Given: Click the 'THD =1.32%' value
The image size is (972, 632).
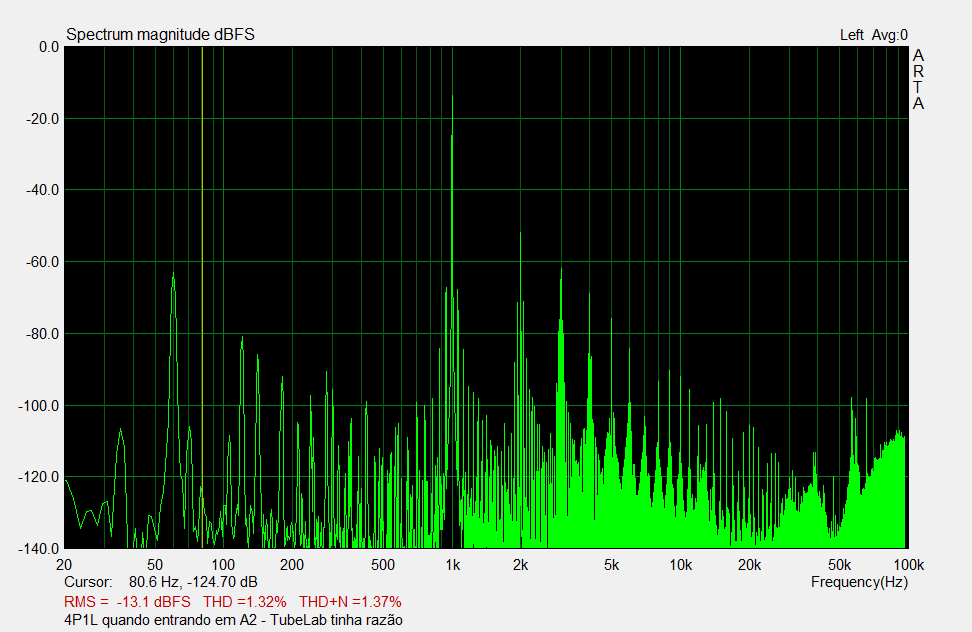Looking at the screenshot, I should click(x=245, y=602).
